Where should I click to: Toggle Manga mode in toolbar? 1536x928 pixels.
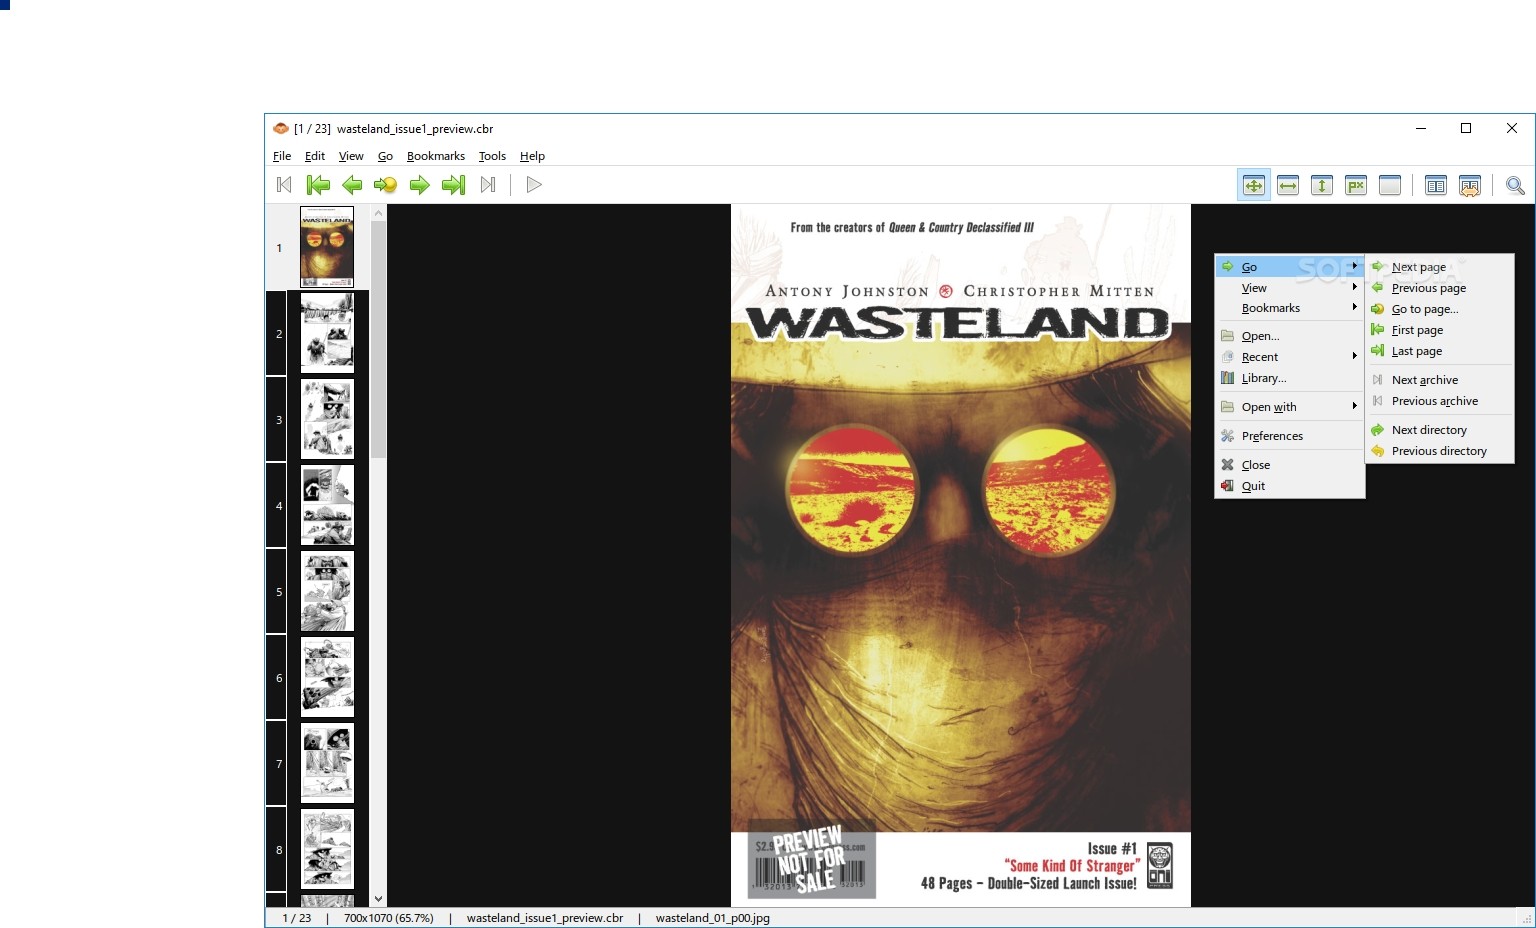click(x=1470, y=185)
